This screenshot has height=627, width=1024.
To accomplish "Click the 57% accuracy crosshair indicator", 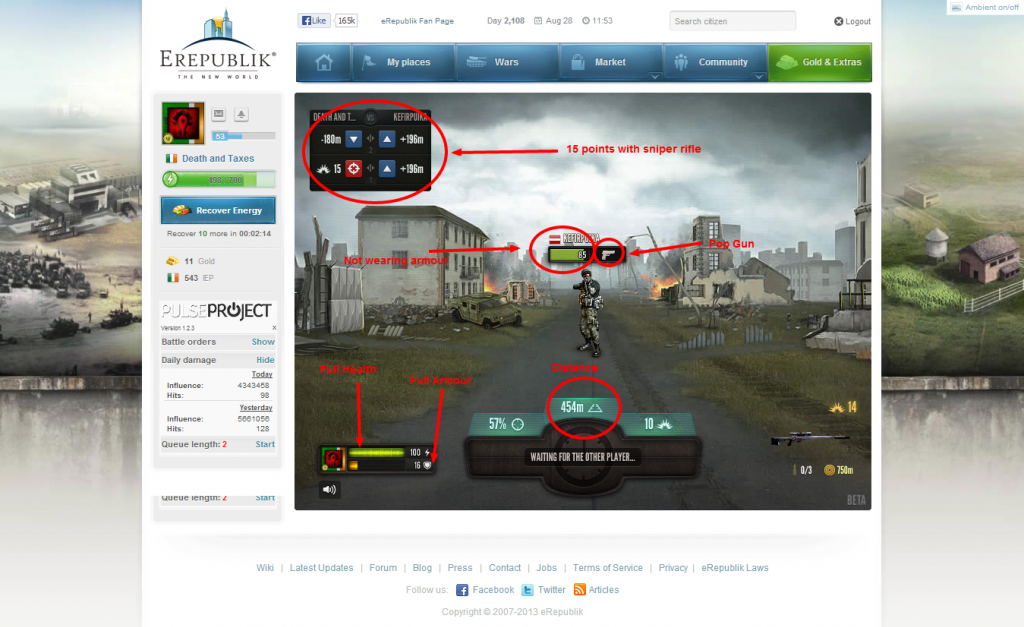I will pos(506,424).
